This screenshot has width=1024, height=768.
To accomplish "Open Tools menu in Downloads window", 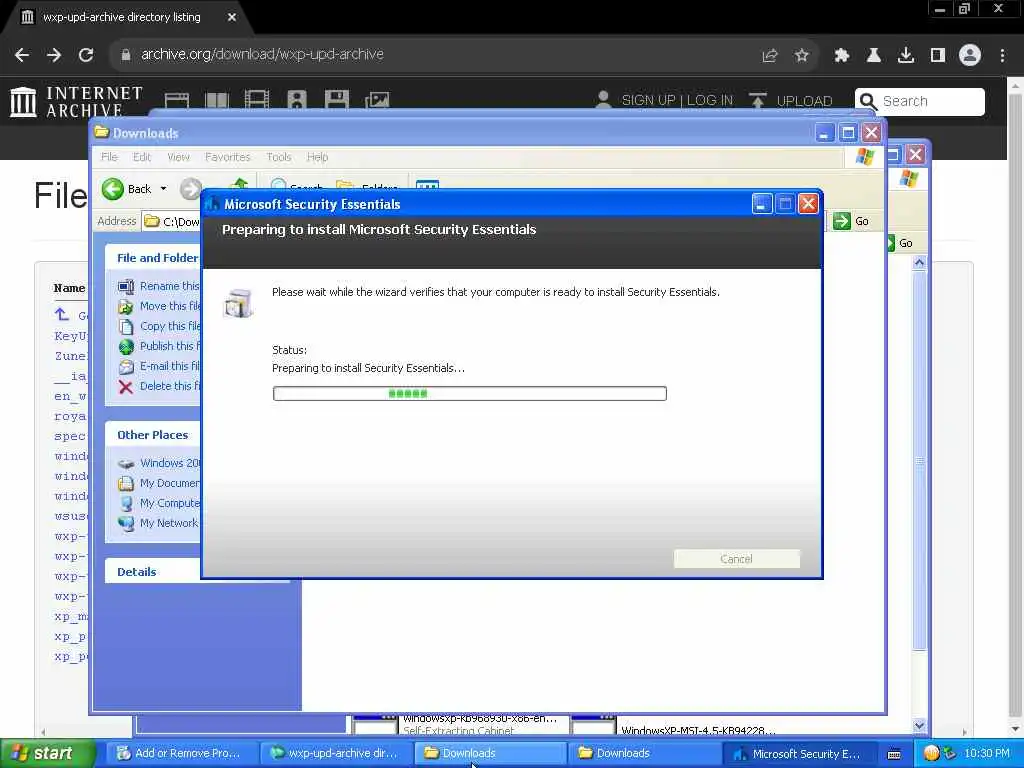I will pyautogui.click(x=279, y=157).
